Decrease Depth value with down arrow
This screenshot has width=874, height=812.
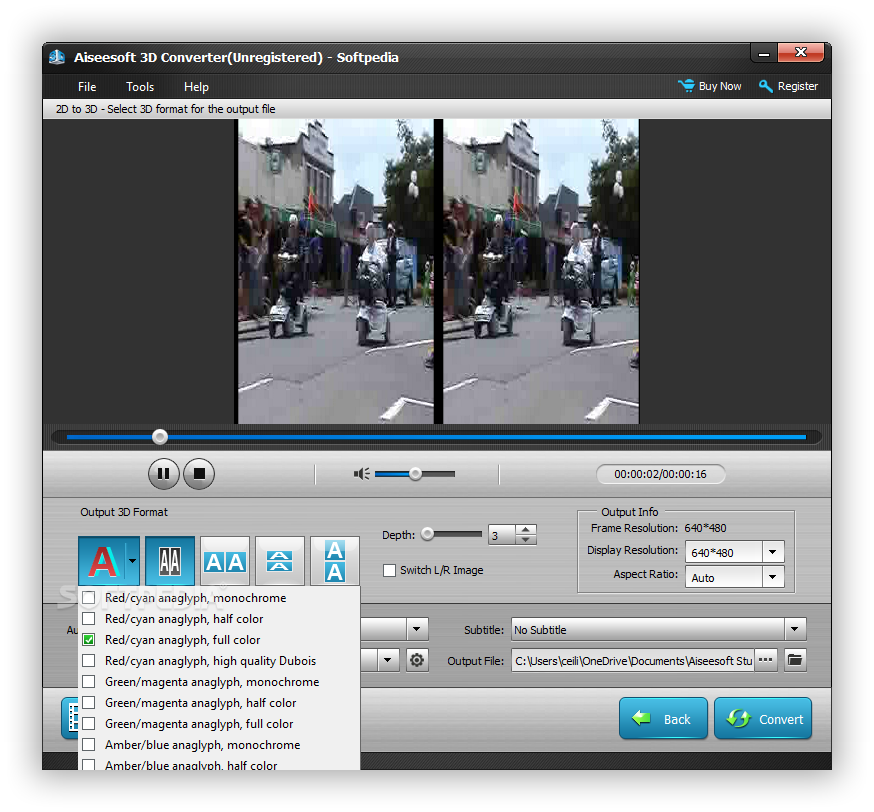526,539
